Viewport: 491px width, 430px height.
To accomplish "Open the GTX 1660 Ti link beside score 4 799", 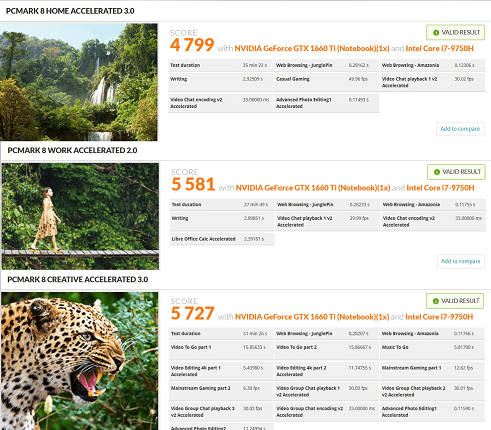I will (x=312, y=49).
